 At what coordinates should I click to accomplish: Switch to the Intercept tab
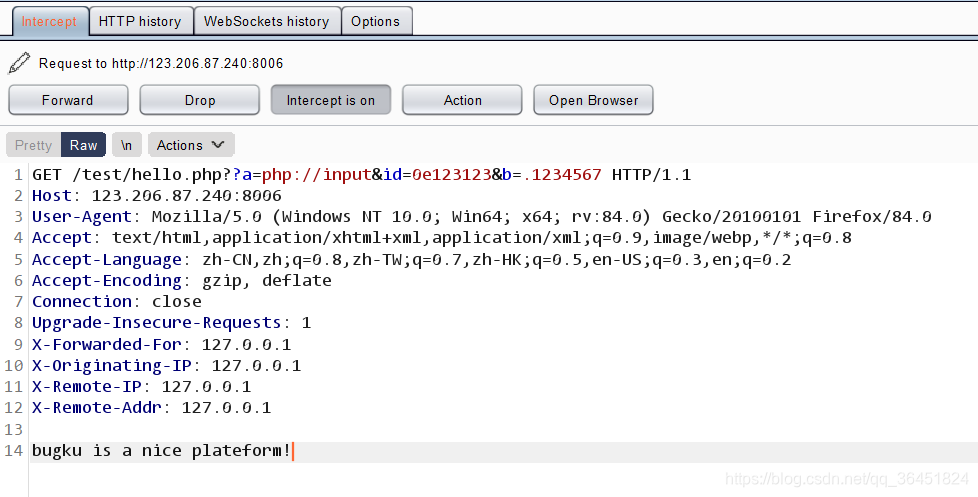pos(49,21)
